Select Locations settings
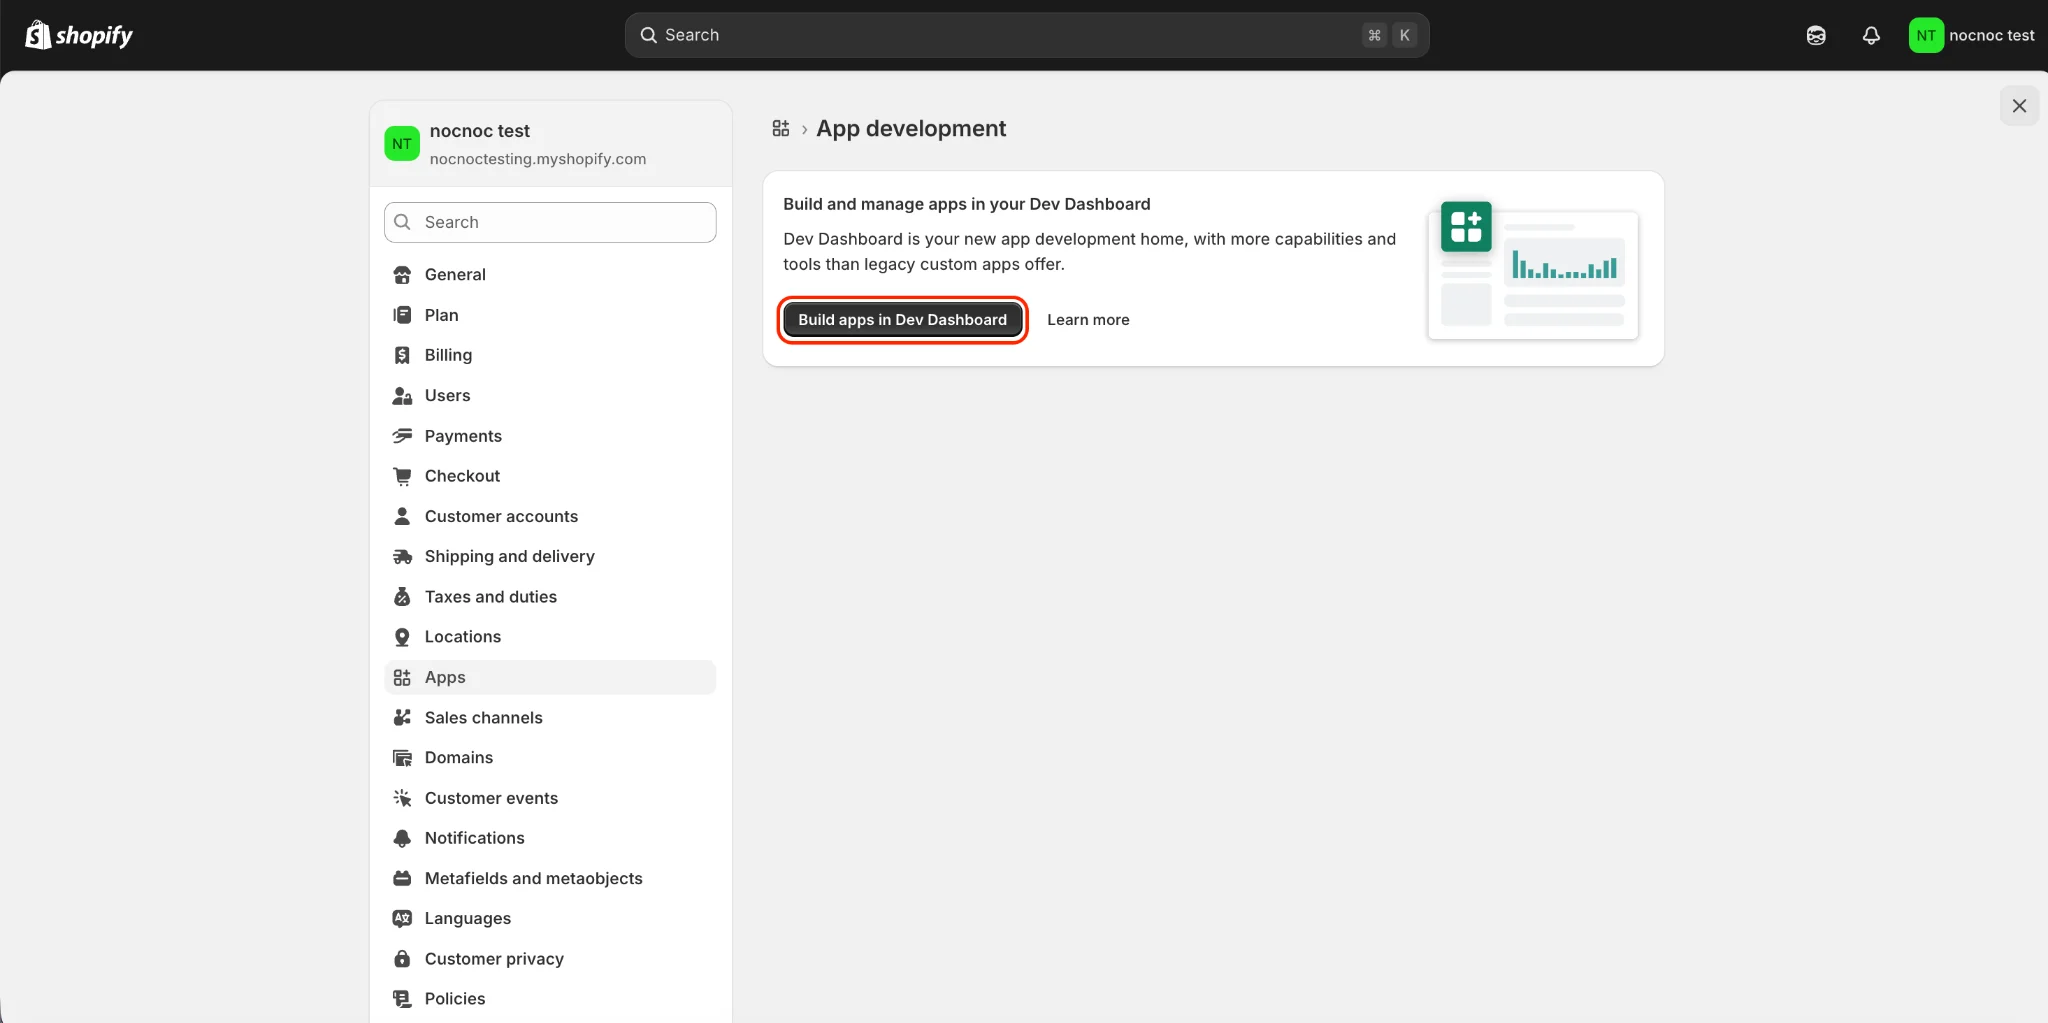 (x=550, y=637)
